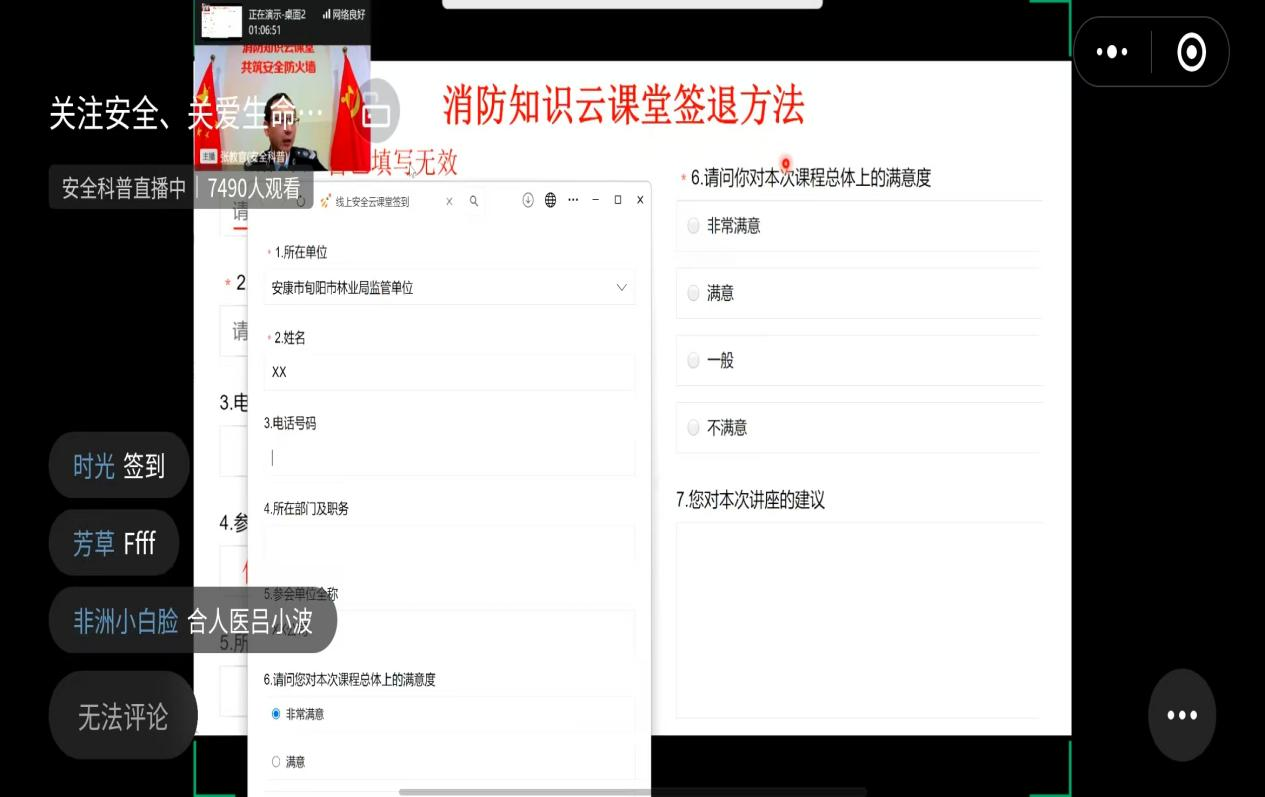The height and width of the screenshot is (797, 1265).
Task: Choose 一般 satisfaction option on the slide
Action: click(693, 361)
